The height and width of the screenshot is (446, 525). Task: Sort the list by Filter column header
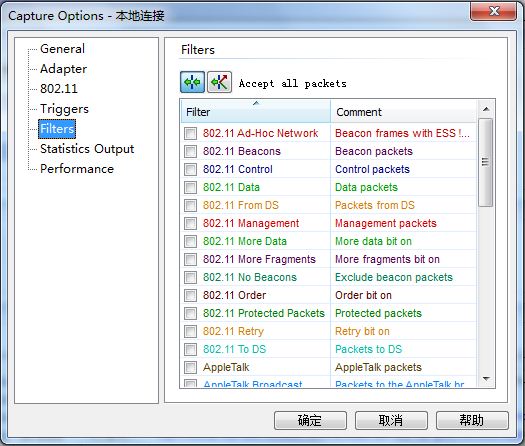click(256, 112)
